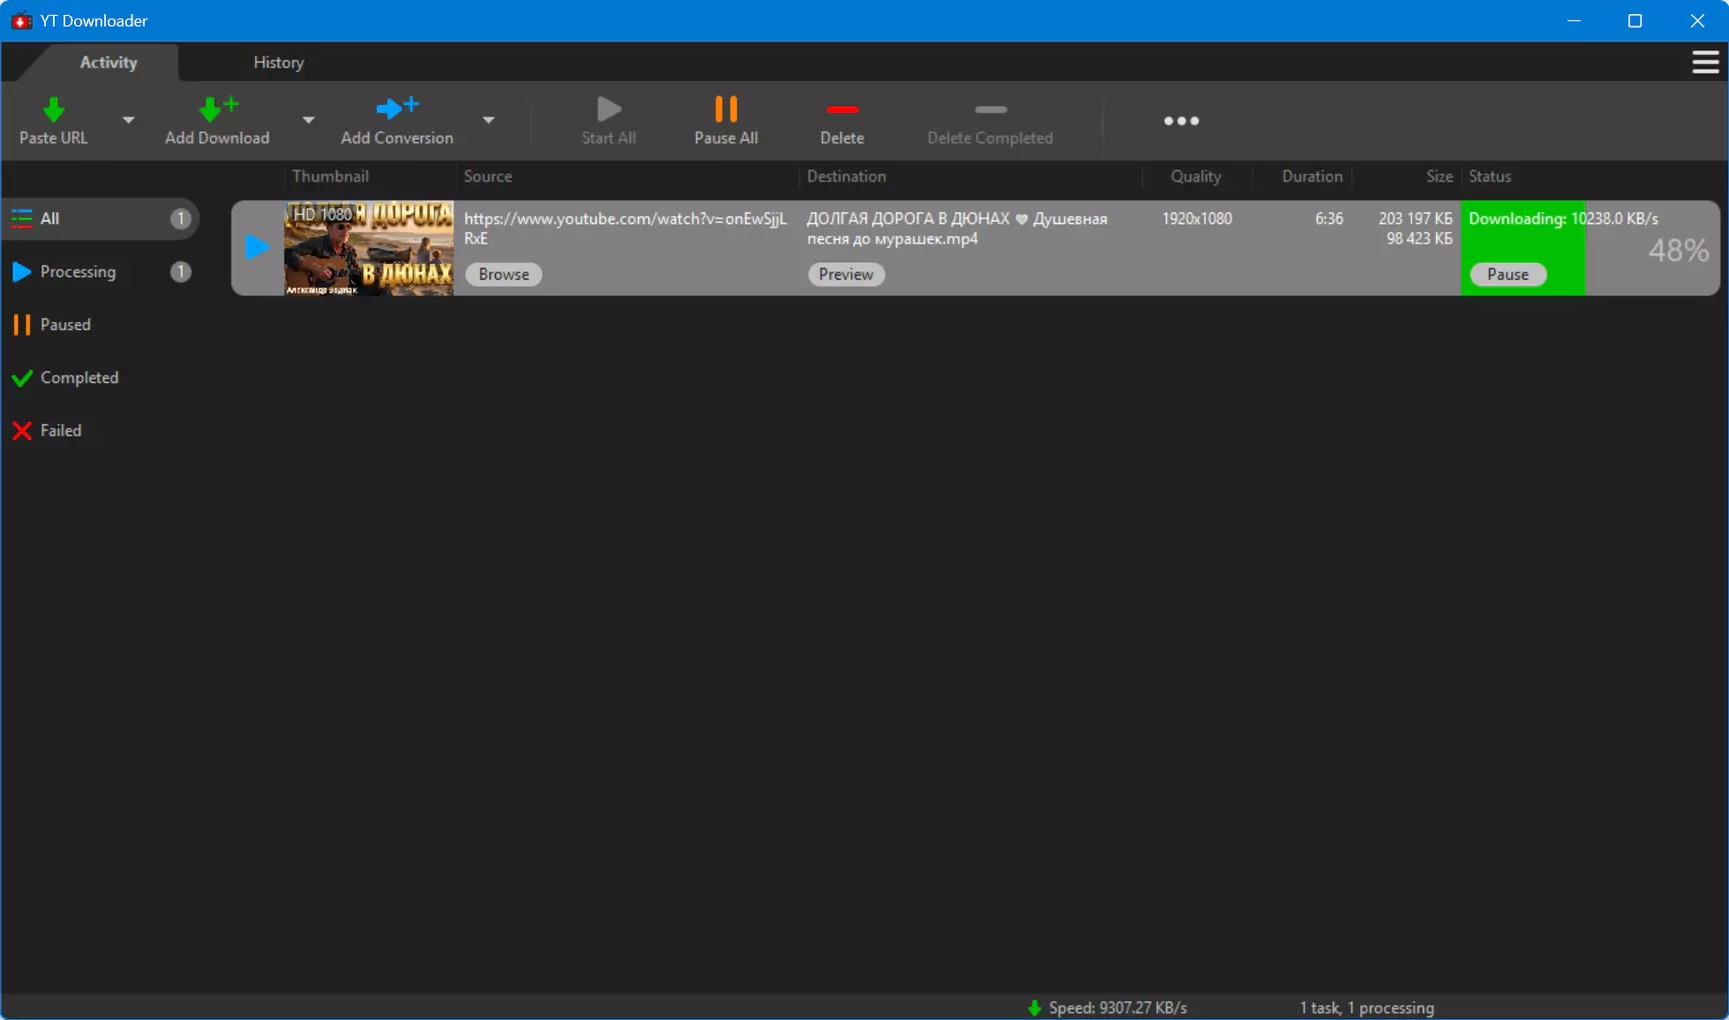Click the YT Downloader app icon in title bar
Viewport: 1729px width, 1020px height.
(21, 21)
